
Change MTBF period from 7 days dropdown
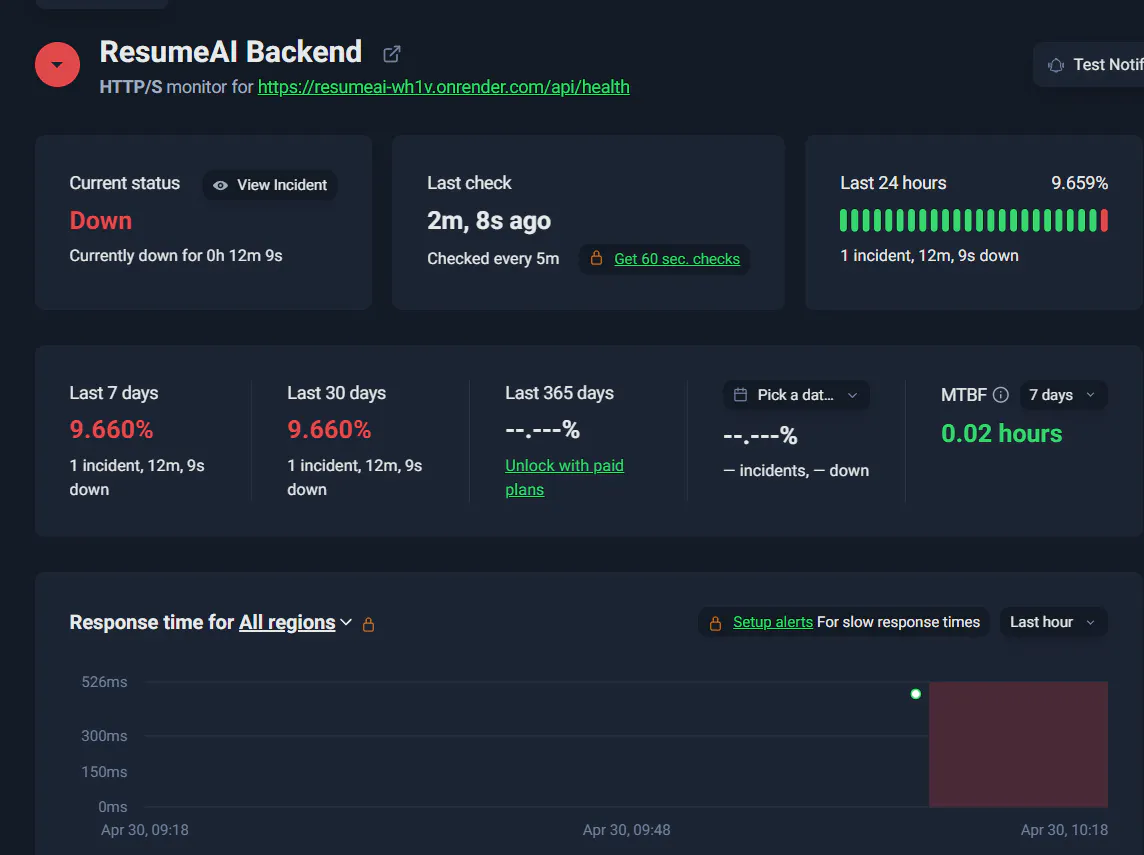click(x=1063, y=395)
